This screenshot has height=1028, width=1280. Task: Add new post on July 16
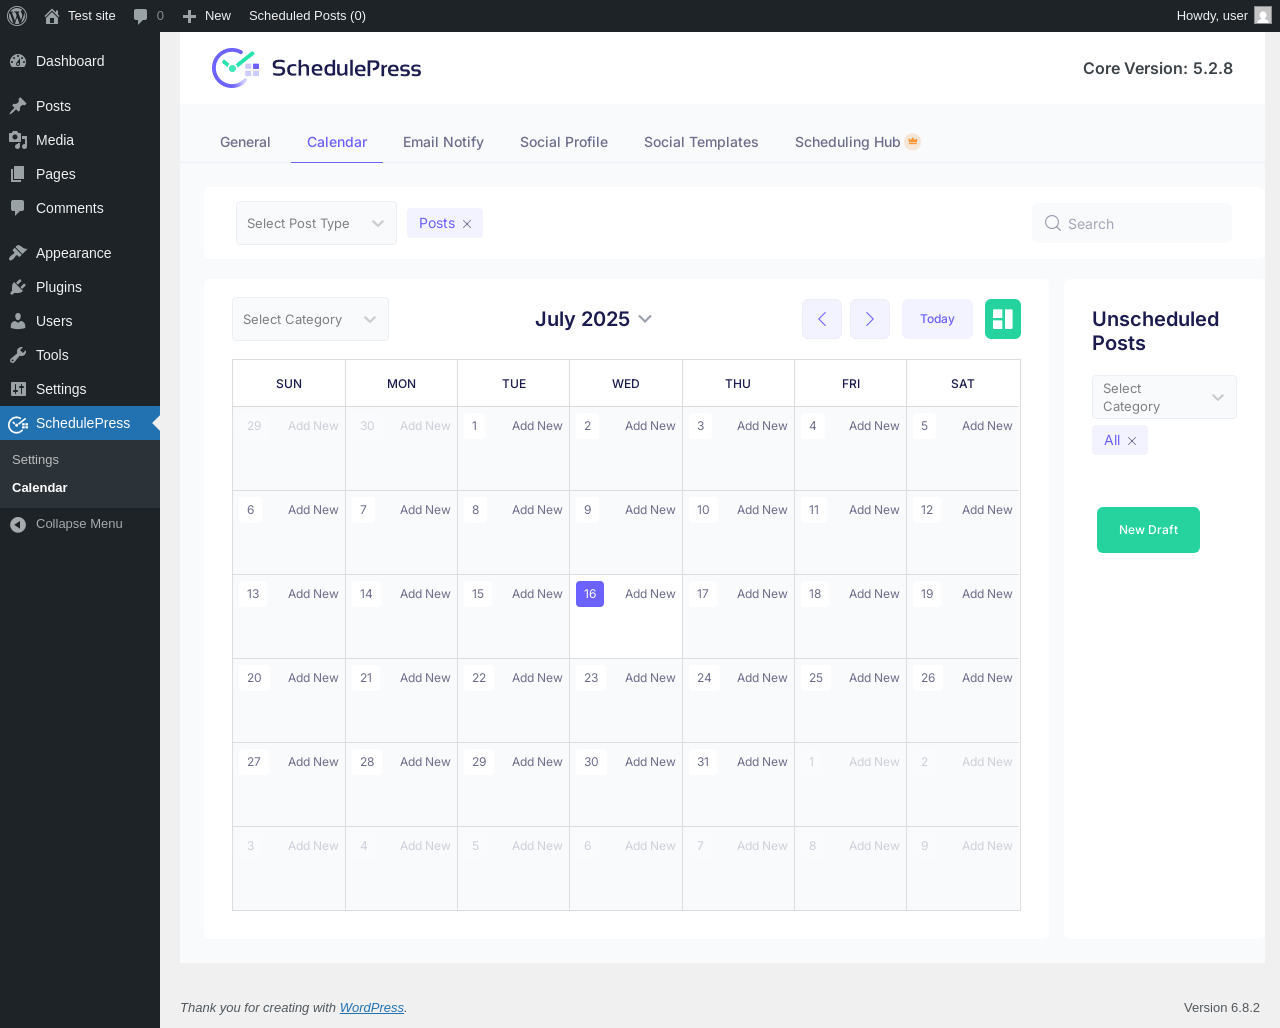point(650,594)
